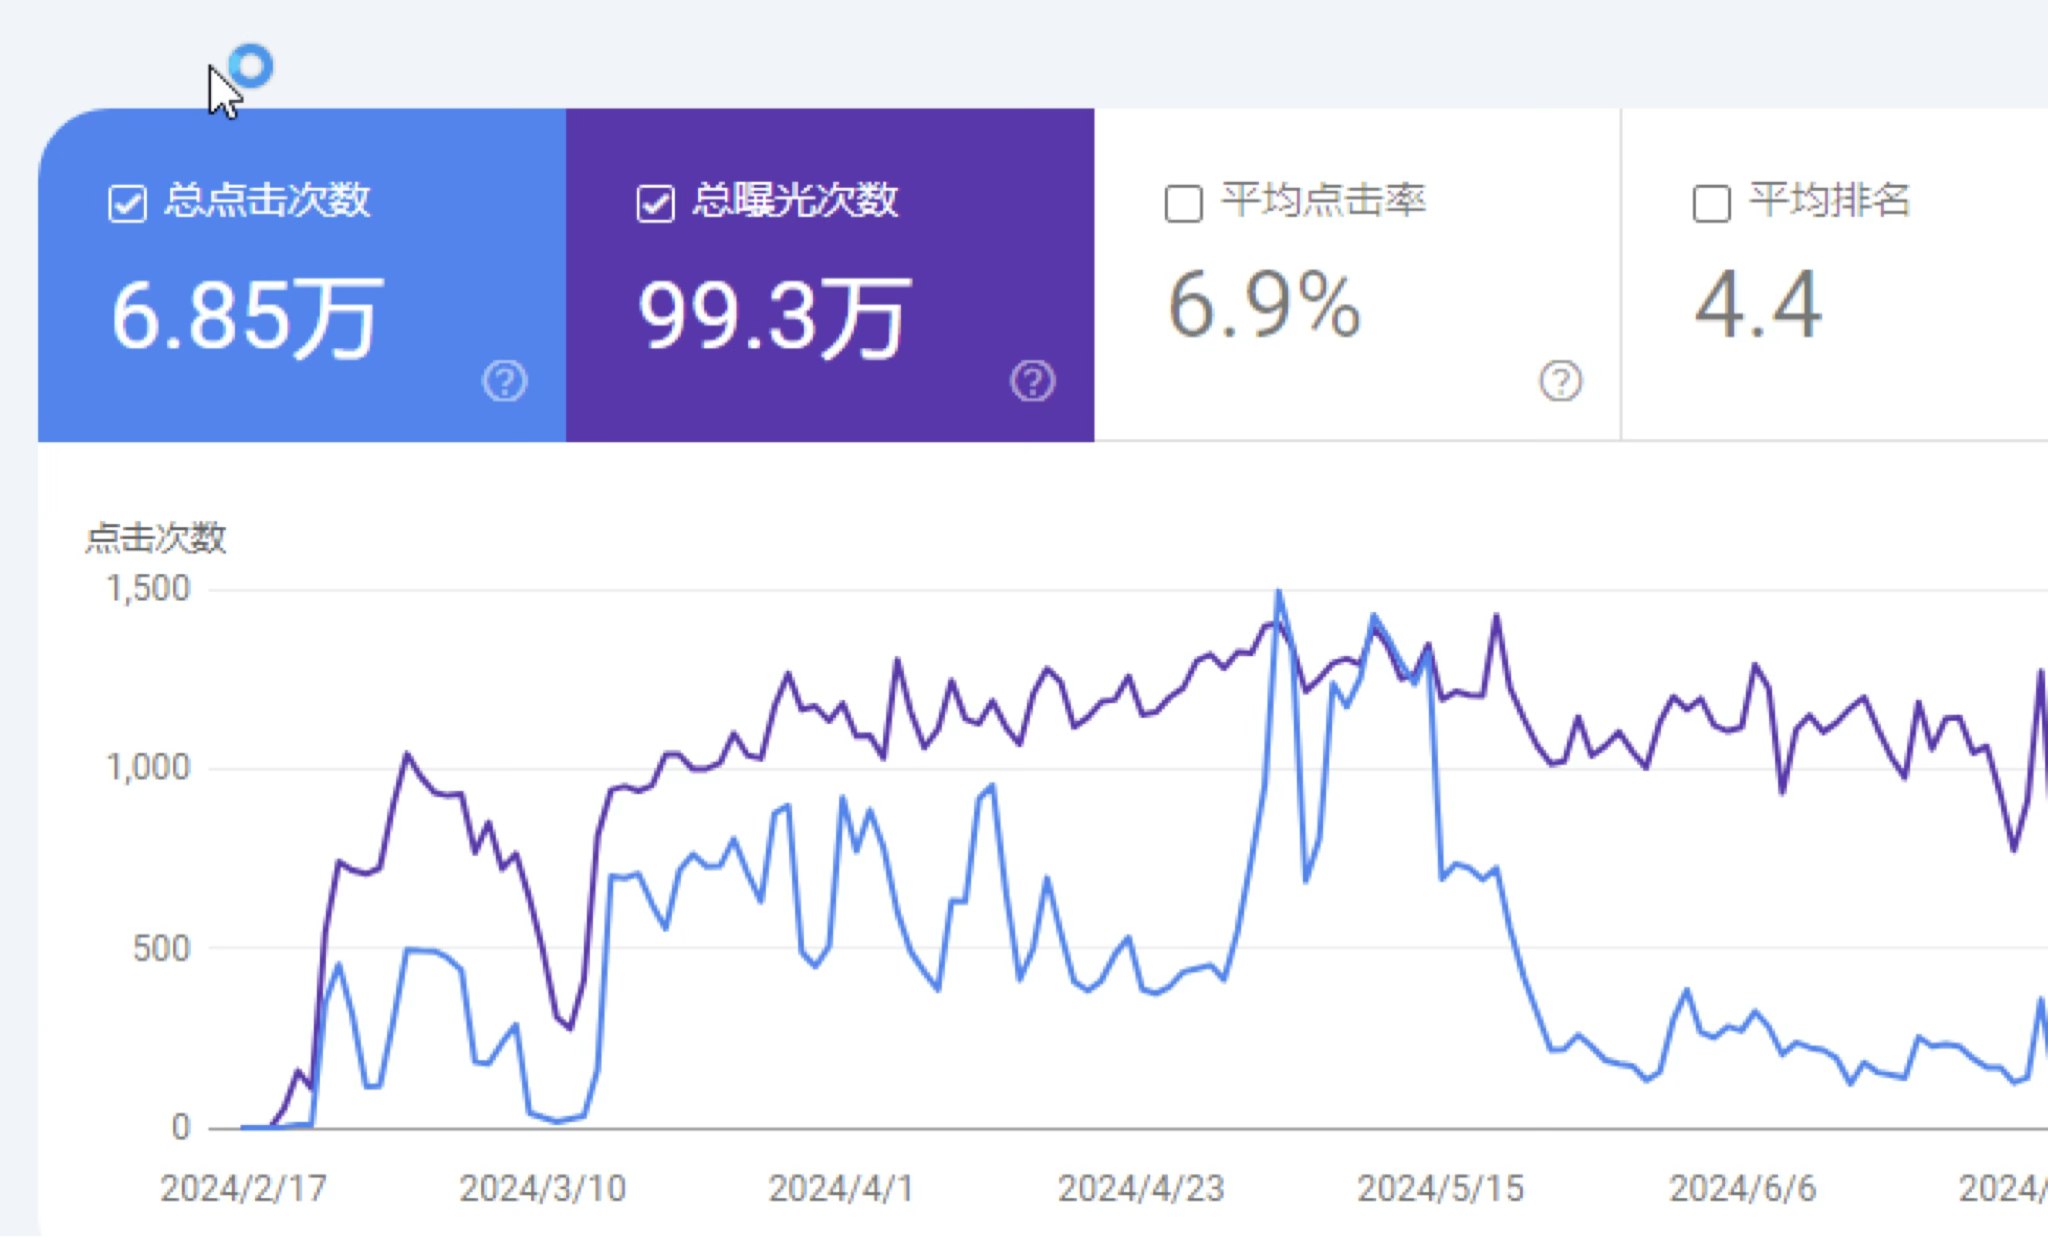The width and height of the screenshot is (2048, 1237).
Task: Click the 2024/2/17 date label
Action: click(243, 1188)
